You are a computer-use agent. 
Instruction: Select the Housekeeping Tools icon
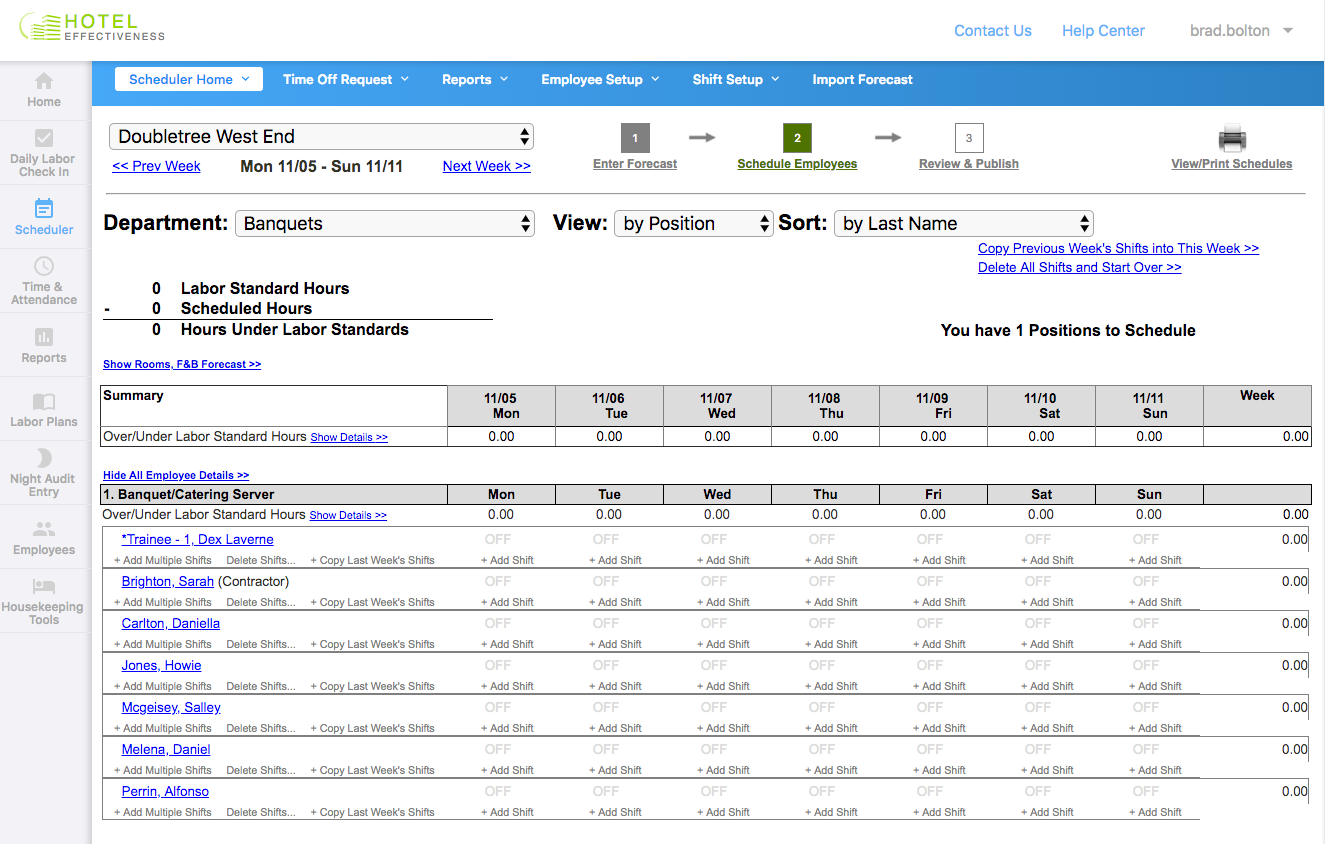point(43,595)
